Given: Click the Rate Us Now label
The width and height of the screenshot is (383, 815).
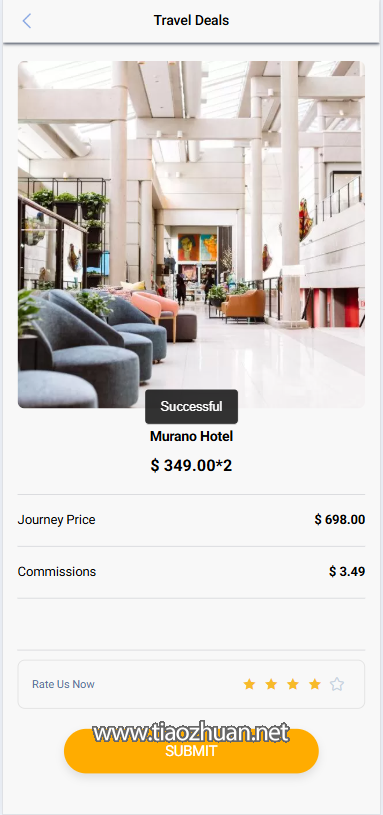Looking at the screenshot, I should pos(63,684).
